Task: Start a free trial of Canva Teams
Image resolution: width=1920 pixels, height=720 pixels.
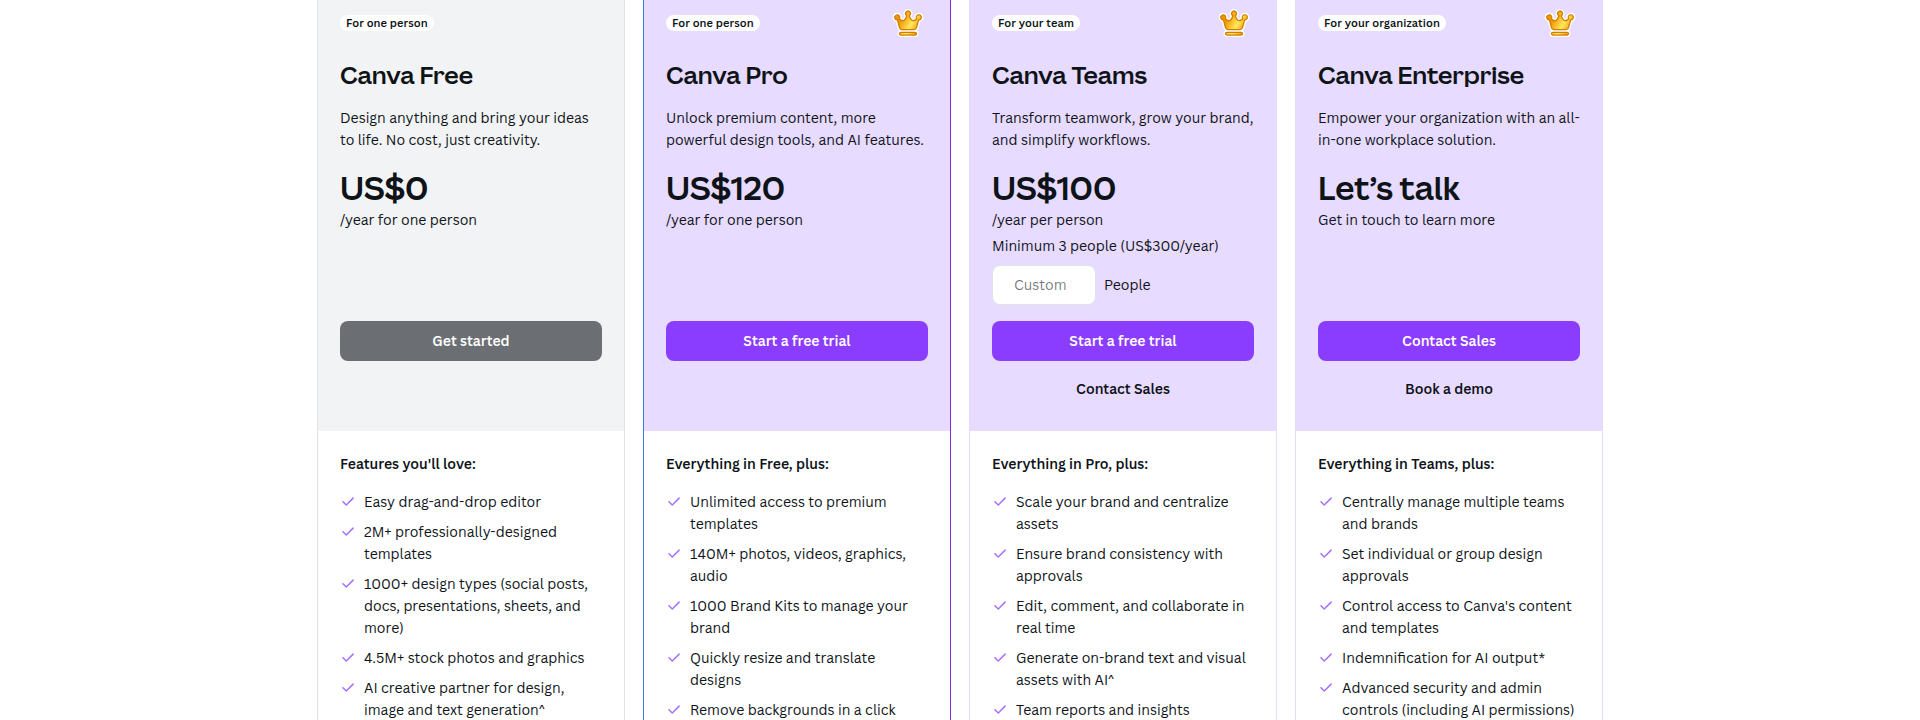Action: pos(1122,340)
